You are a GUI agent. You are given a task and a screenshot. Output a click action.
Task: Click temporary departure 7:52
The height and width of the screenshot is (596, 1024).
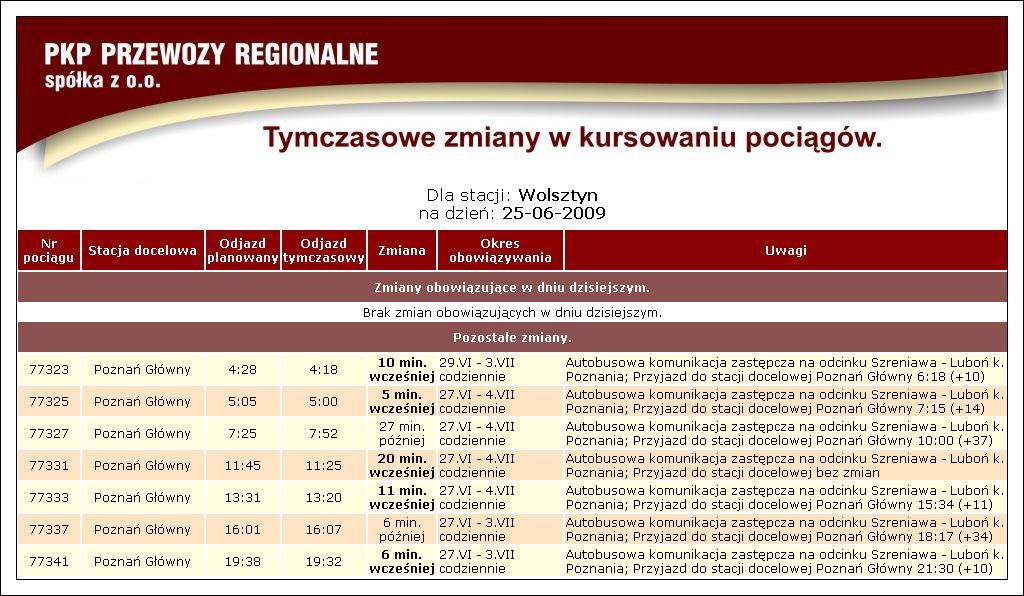323,433
